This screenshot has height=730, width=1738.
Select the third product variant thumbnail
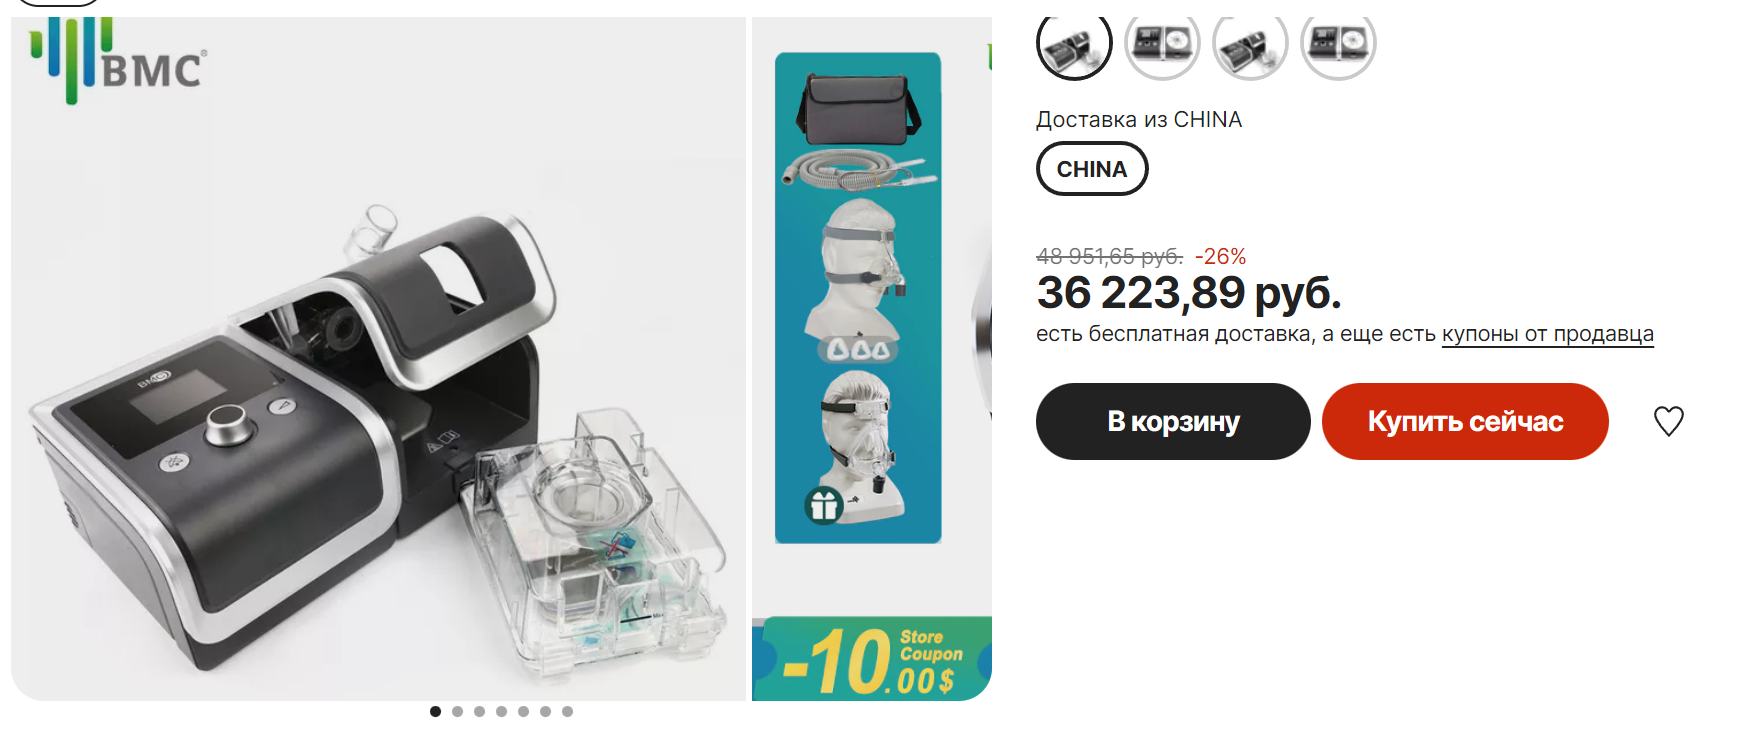pyautogui.click(x=1250, y=43)
